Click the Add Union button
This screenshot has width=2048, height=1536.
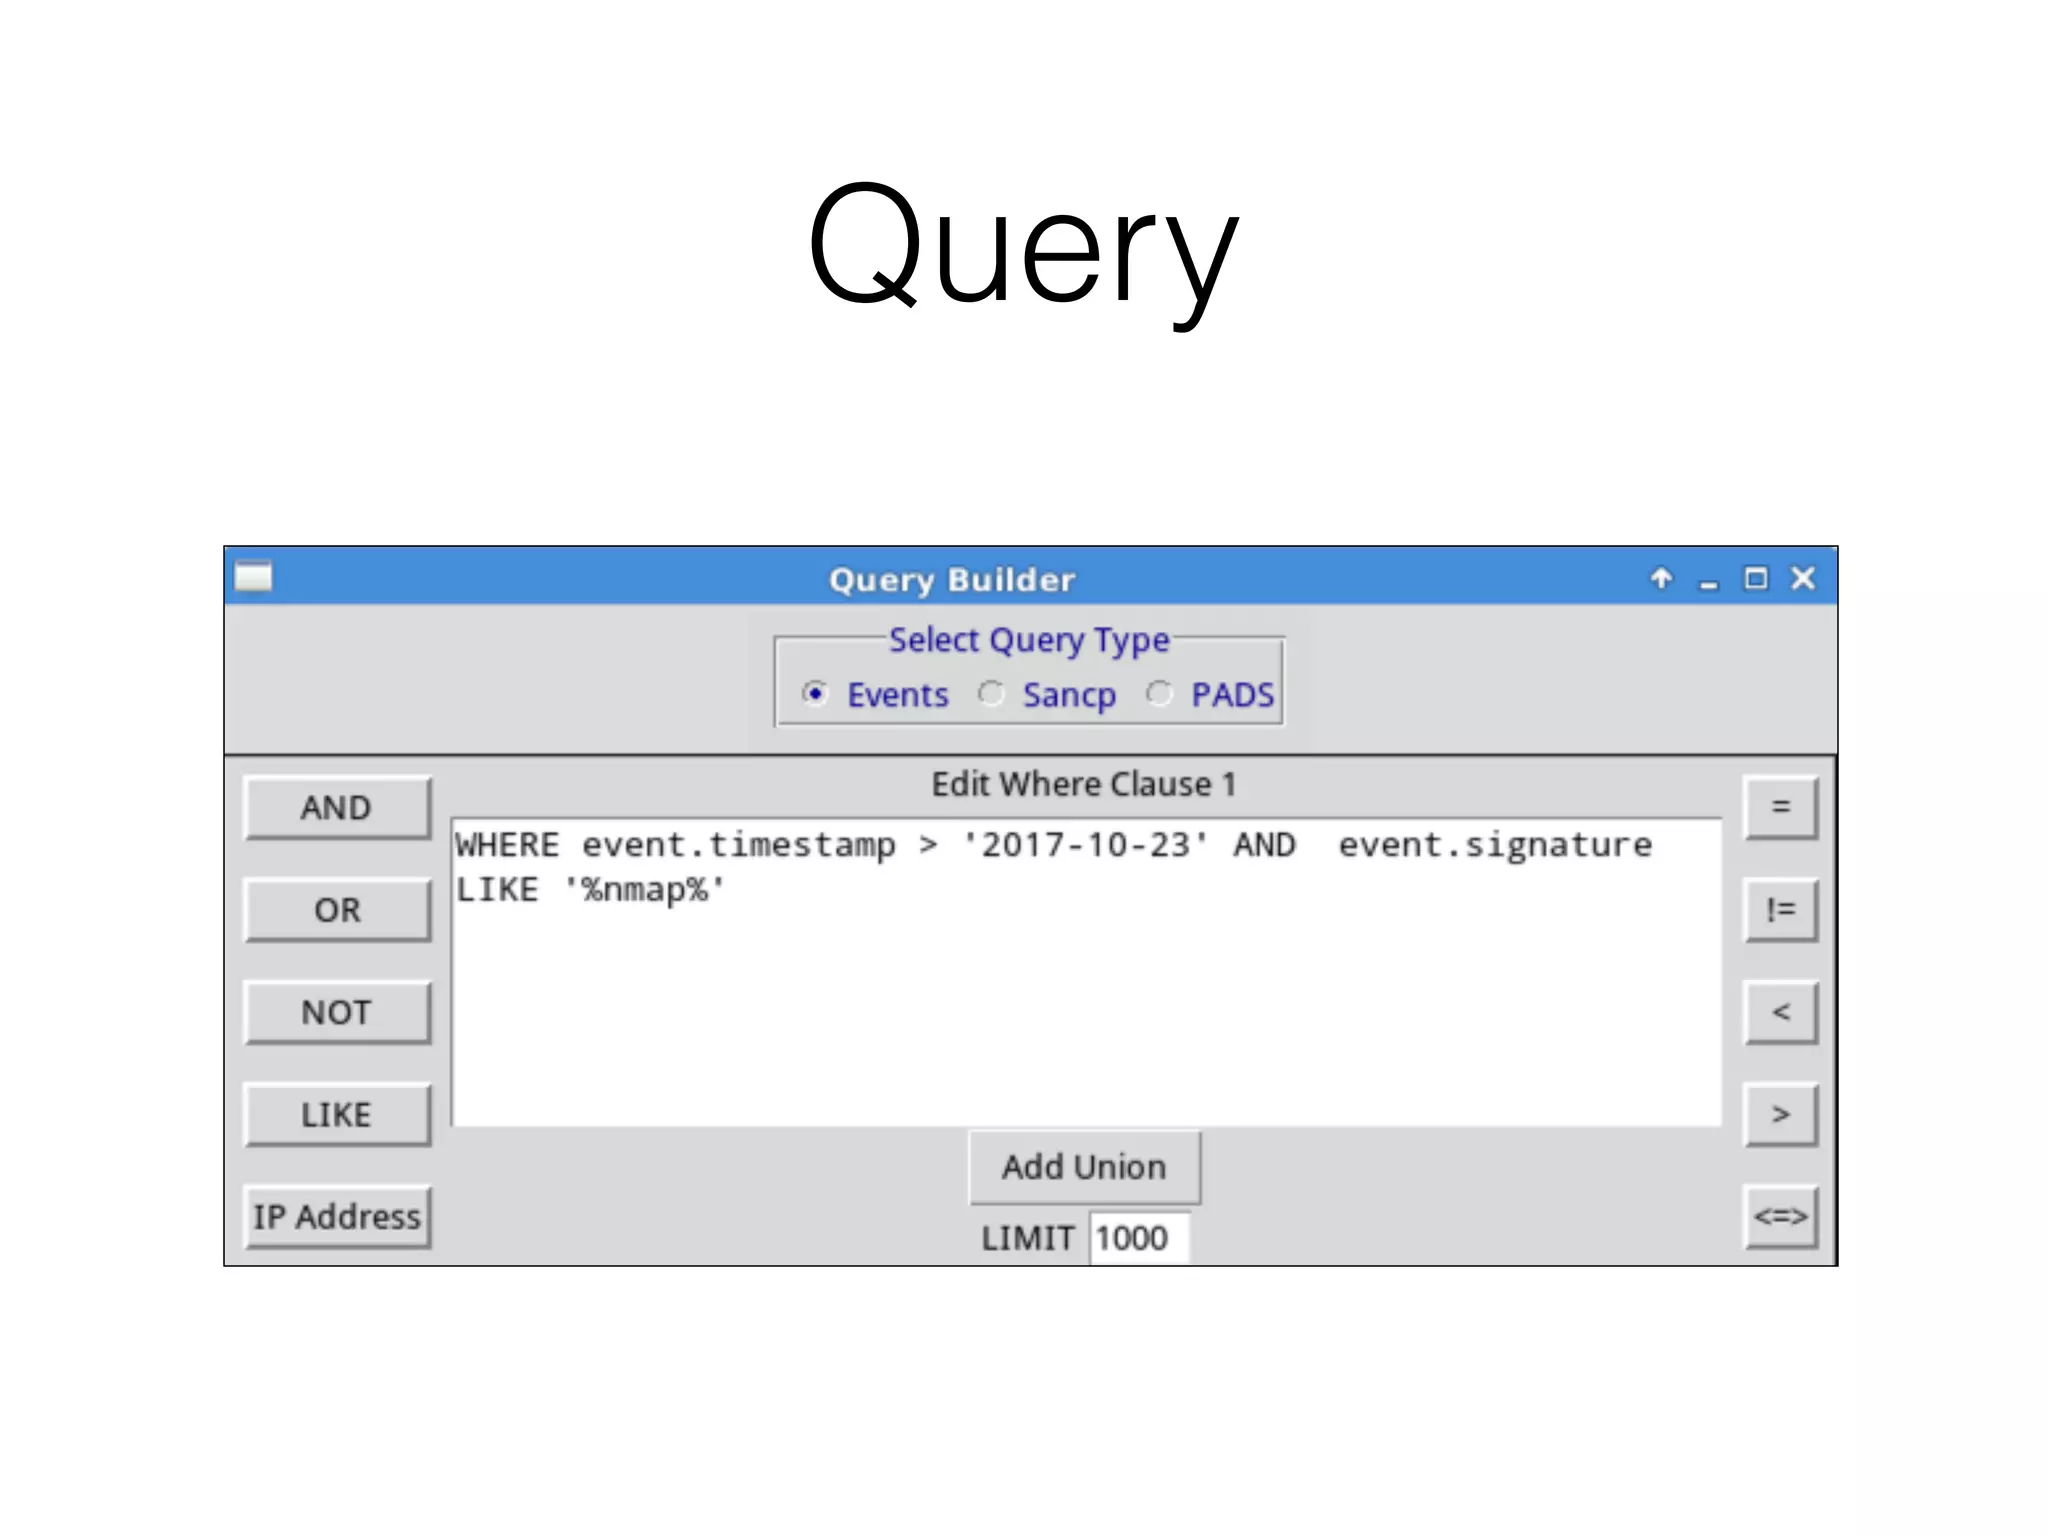click(1085, 1167)
